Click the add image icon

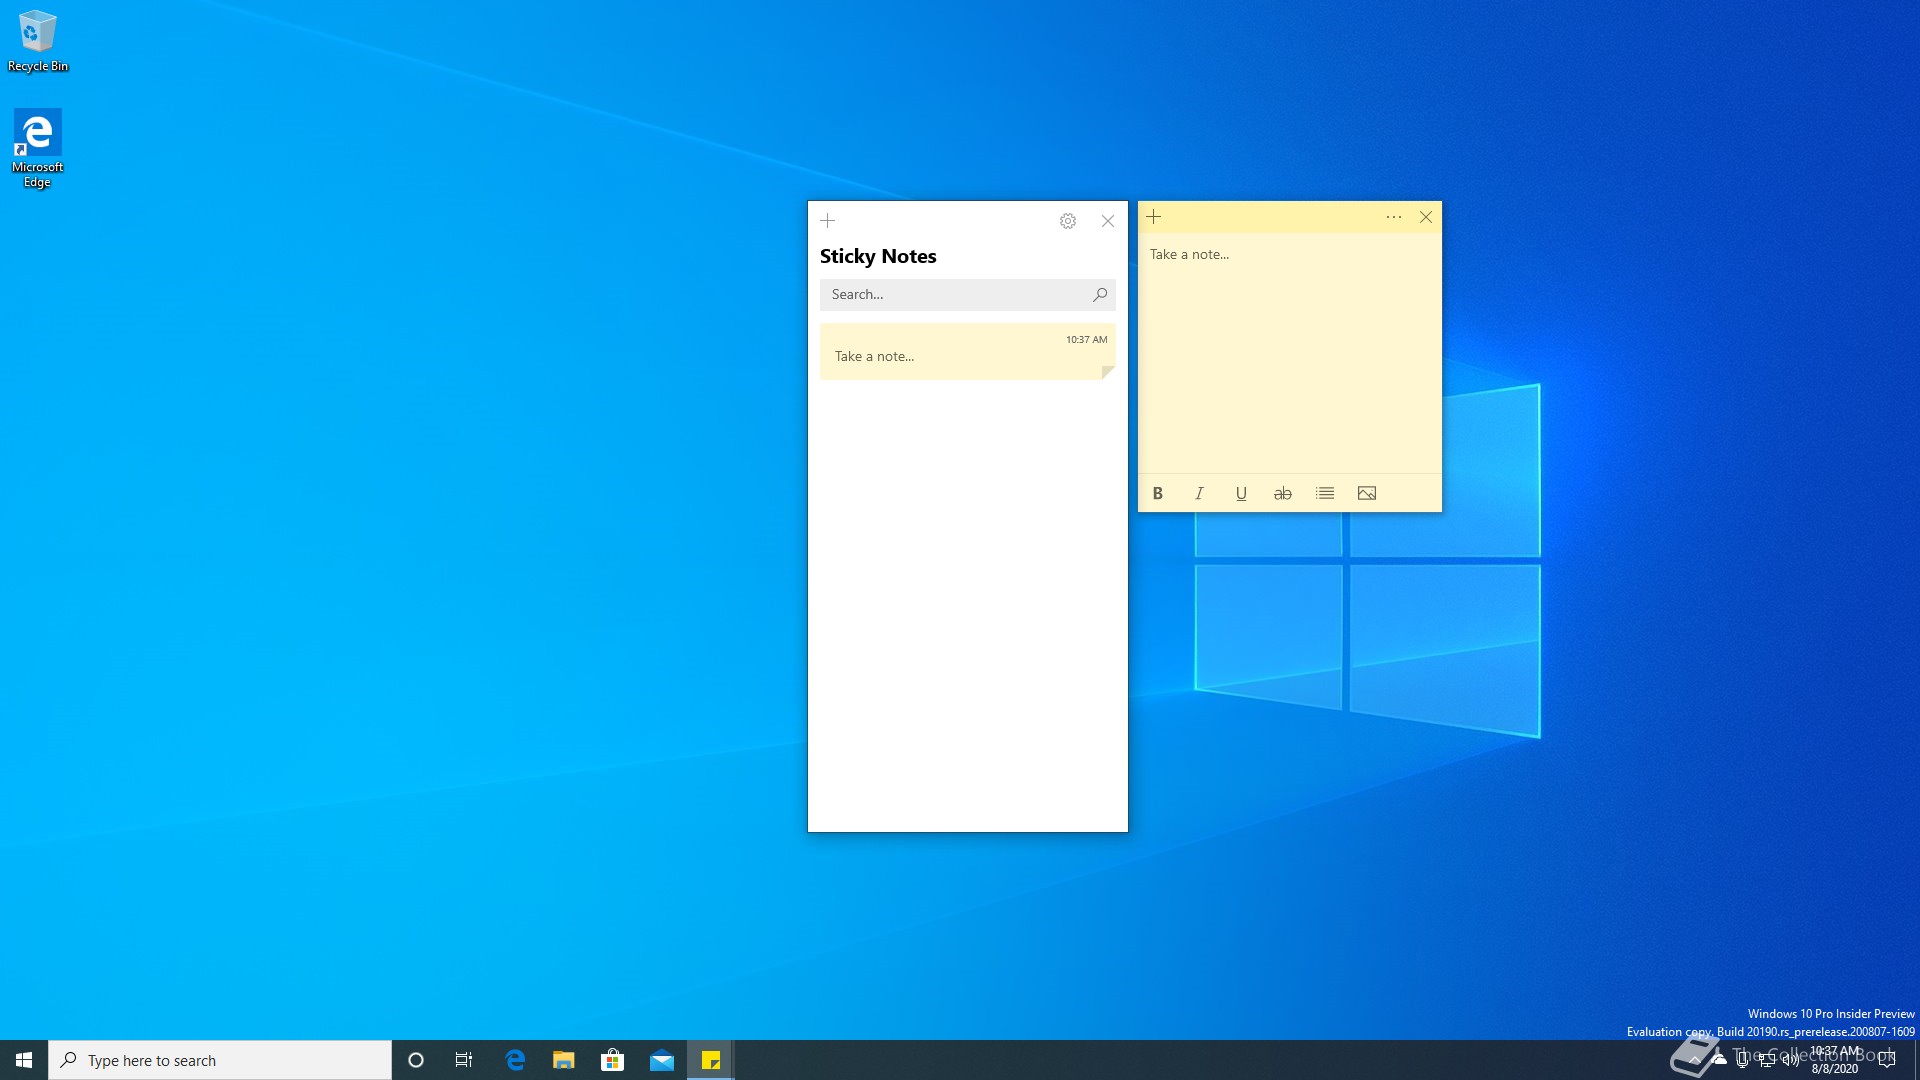pos(1367,493)
